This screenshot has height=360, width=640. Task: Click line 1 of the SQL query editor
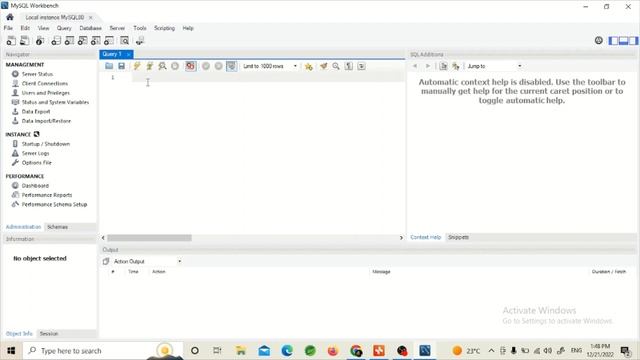click(268, 78)
